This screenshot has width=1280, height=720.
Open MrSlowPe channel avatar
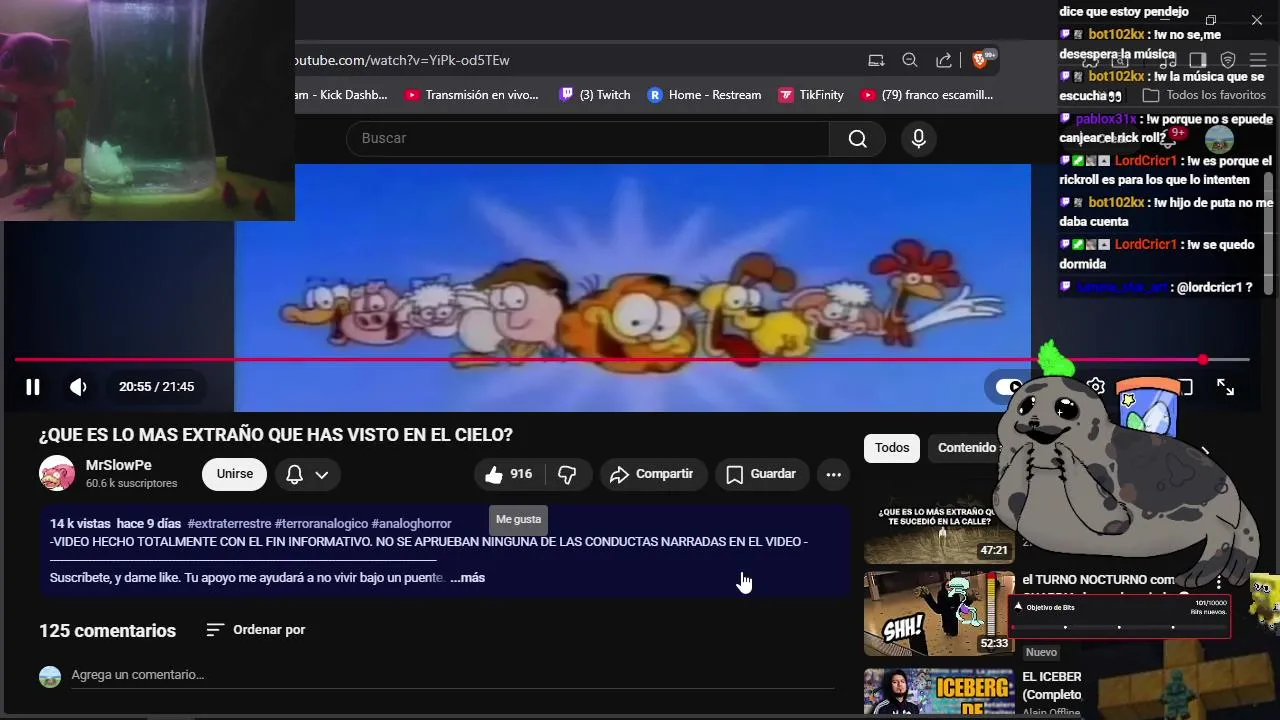57,473
